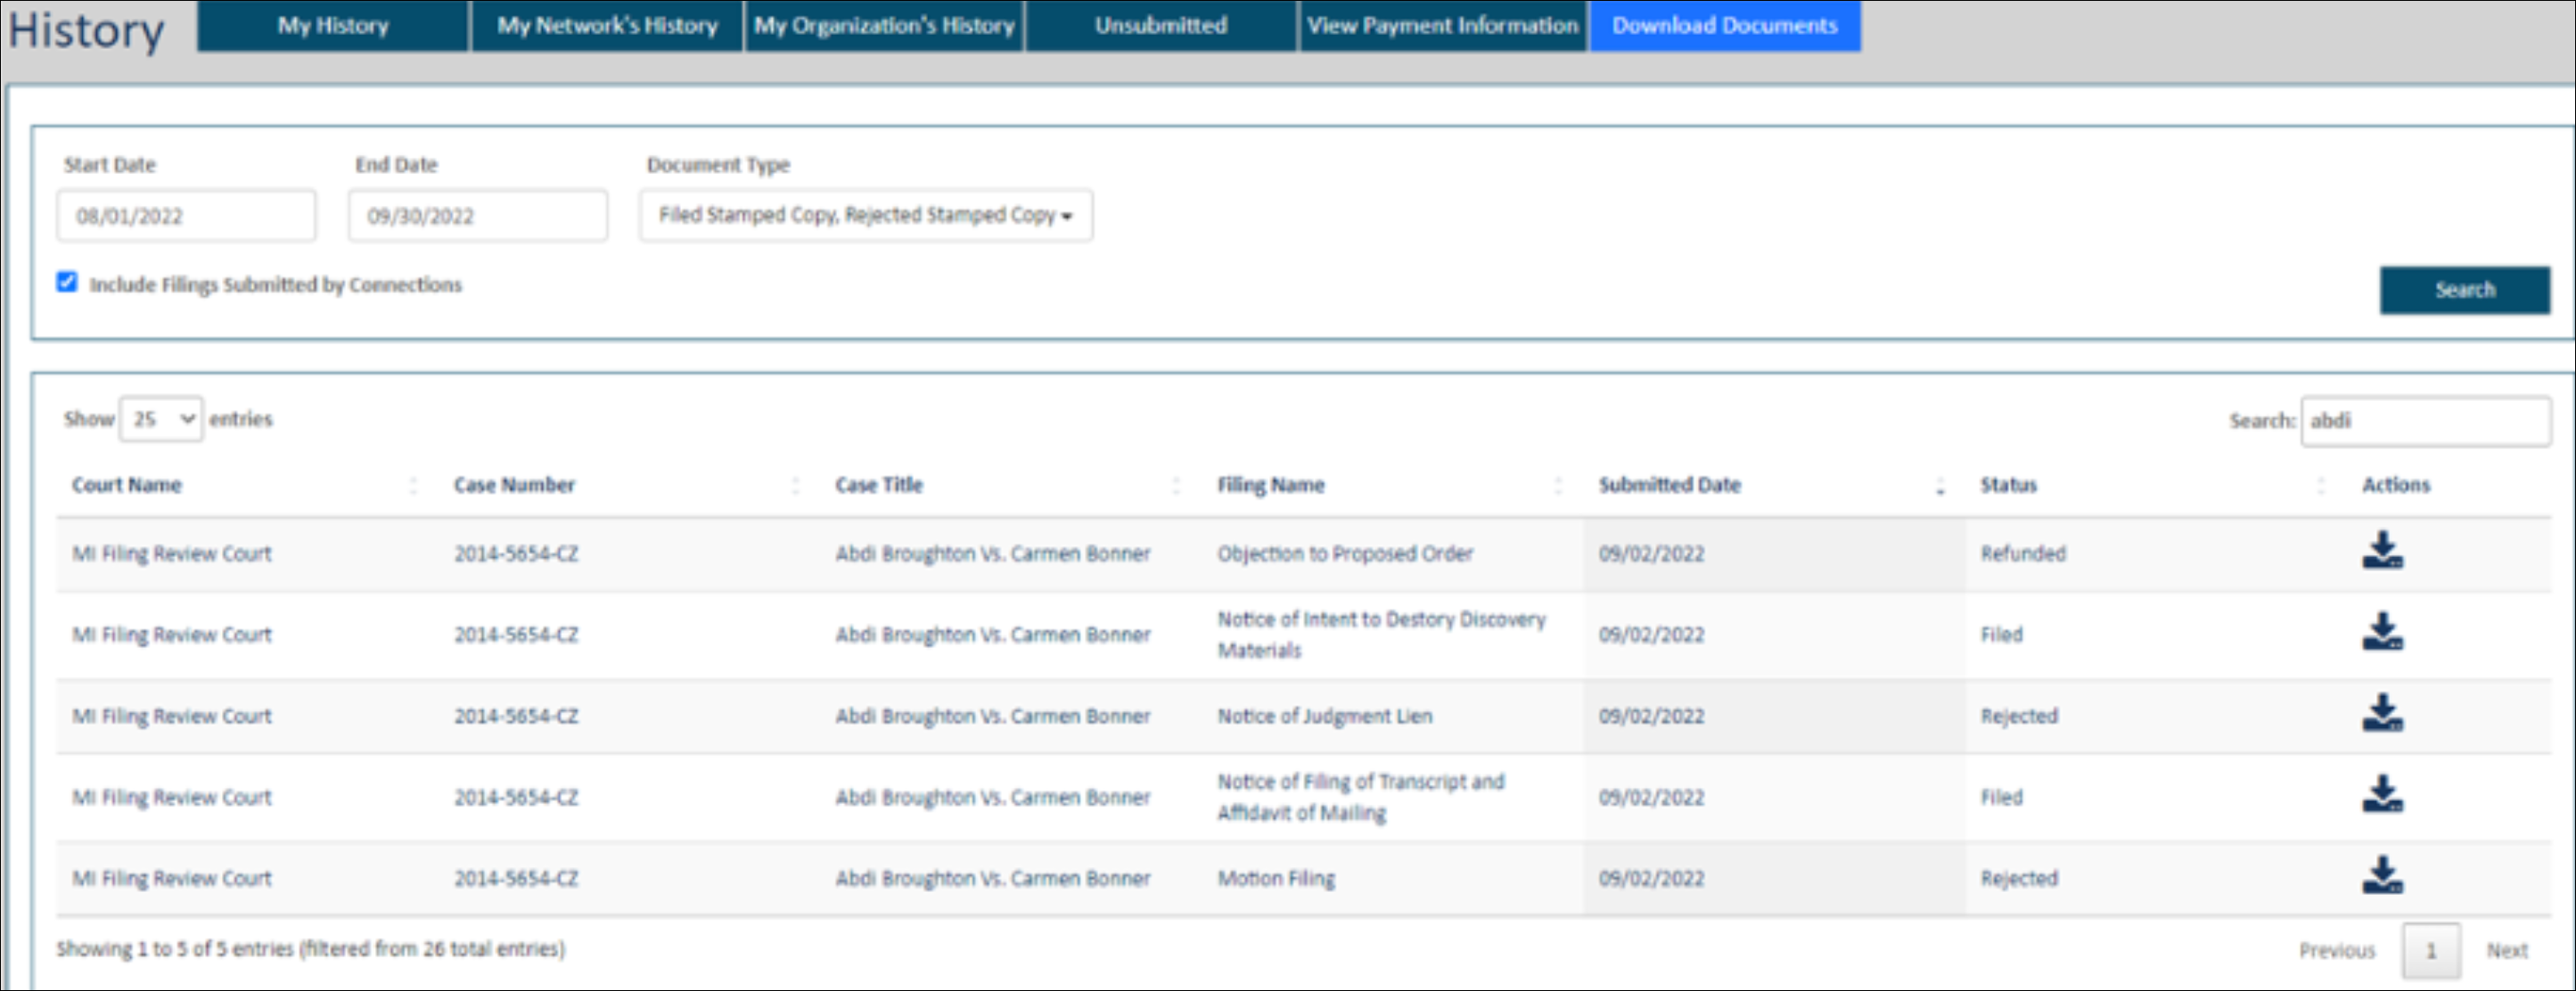Sort table by Submitted Date column
The image size is (2576, 991).
(x=1669, y=485)
